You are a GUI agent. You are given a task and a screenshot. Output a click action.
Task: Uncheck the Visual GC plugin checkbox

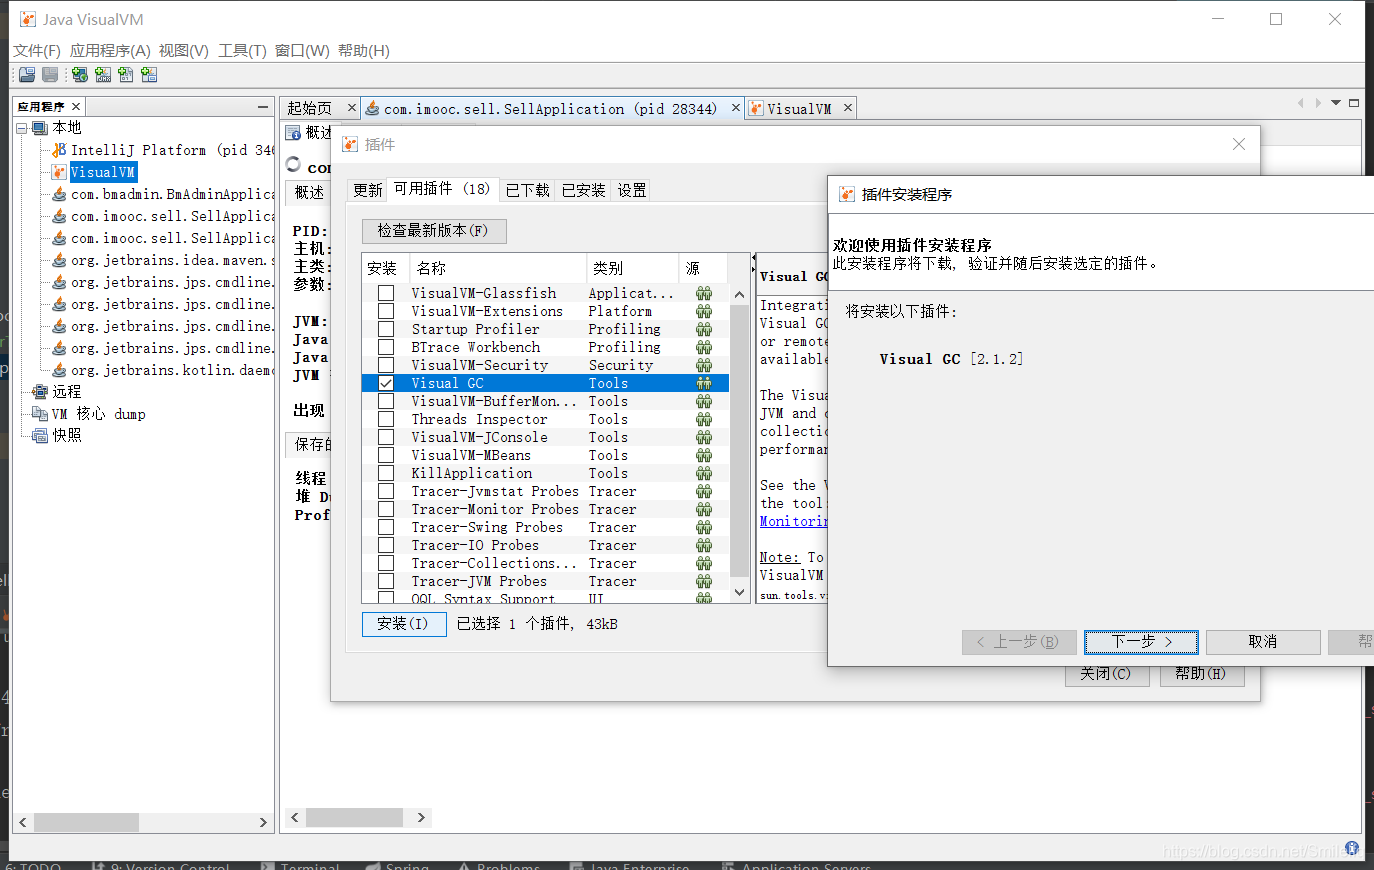pyautogui.click(x=386, y=383)
